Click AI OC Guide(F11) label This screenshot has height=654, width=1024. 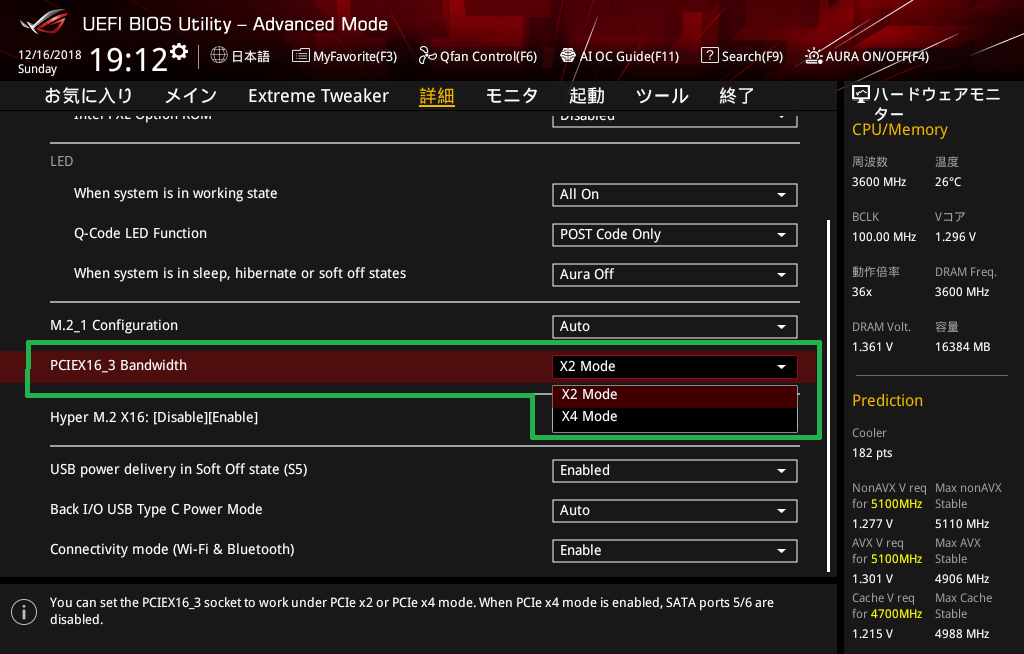tap(629, 56)
